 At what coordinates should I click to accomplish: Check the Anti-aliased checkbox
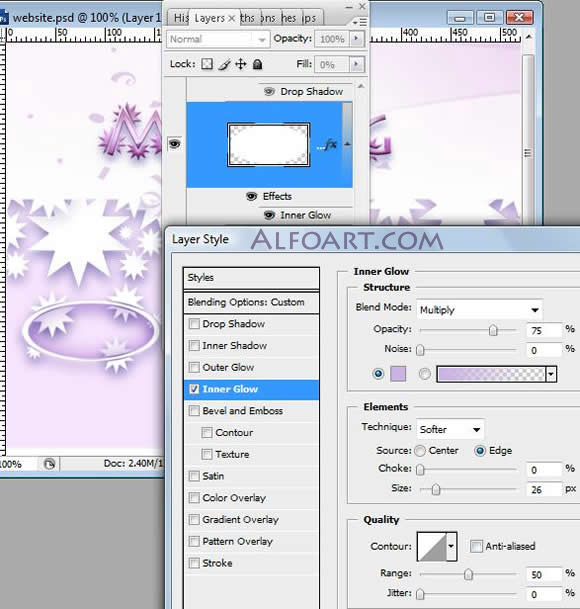point(476,546)
